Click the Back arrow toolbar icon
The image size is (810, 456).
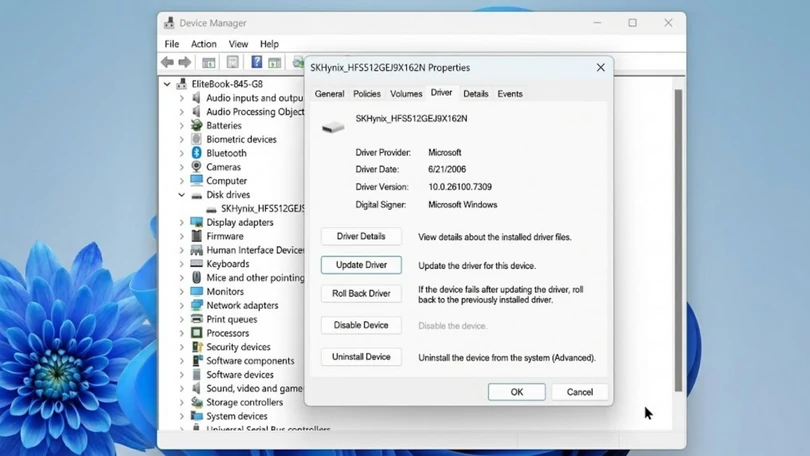coord(167,62)
